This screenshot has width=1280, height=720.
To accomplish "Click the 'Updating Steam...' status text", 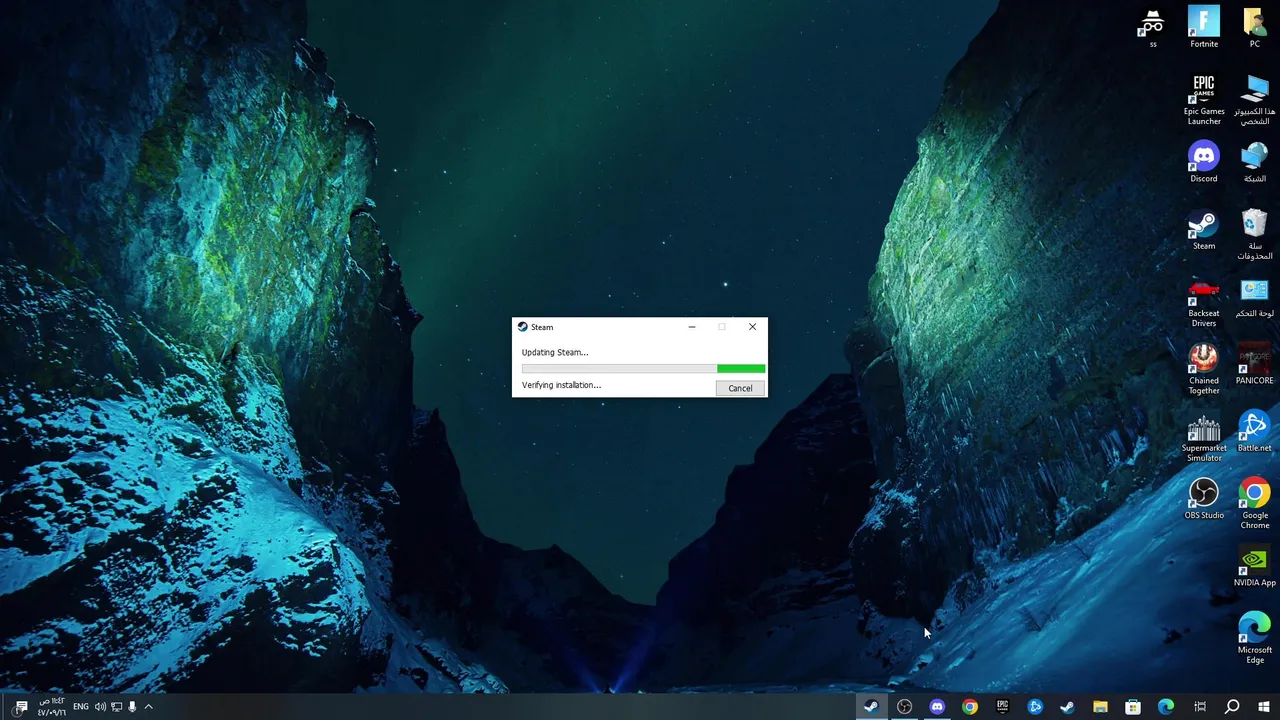I will click(555, 352).
